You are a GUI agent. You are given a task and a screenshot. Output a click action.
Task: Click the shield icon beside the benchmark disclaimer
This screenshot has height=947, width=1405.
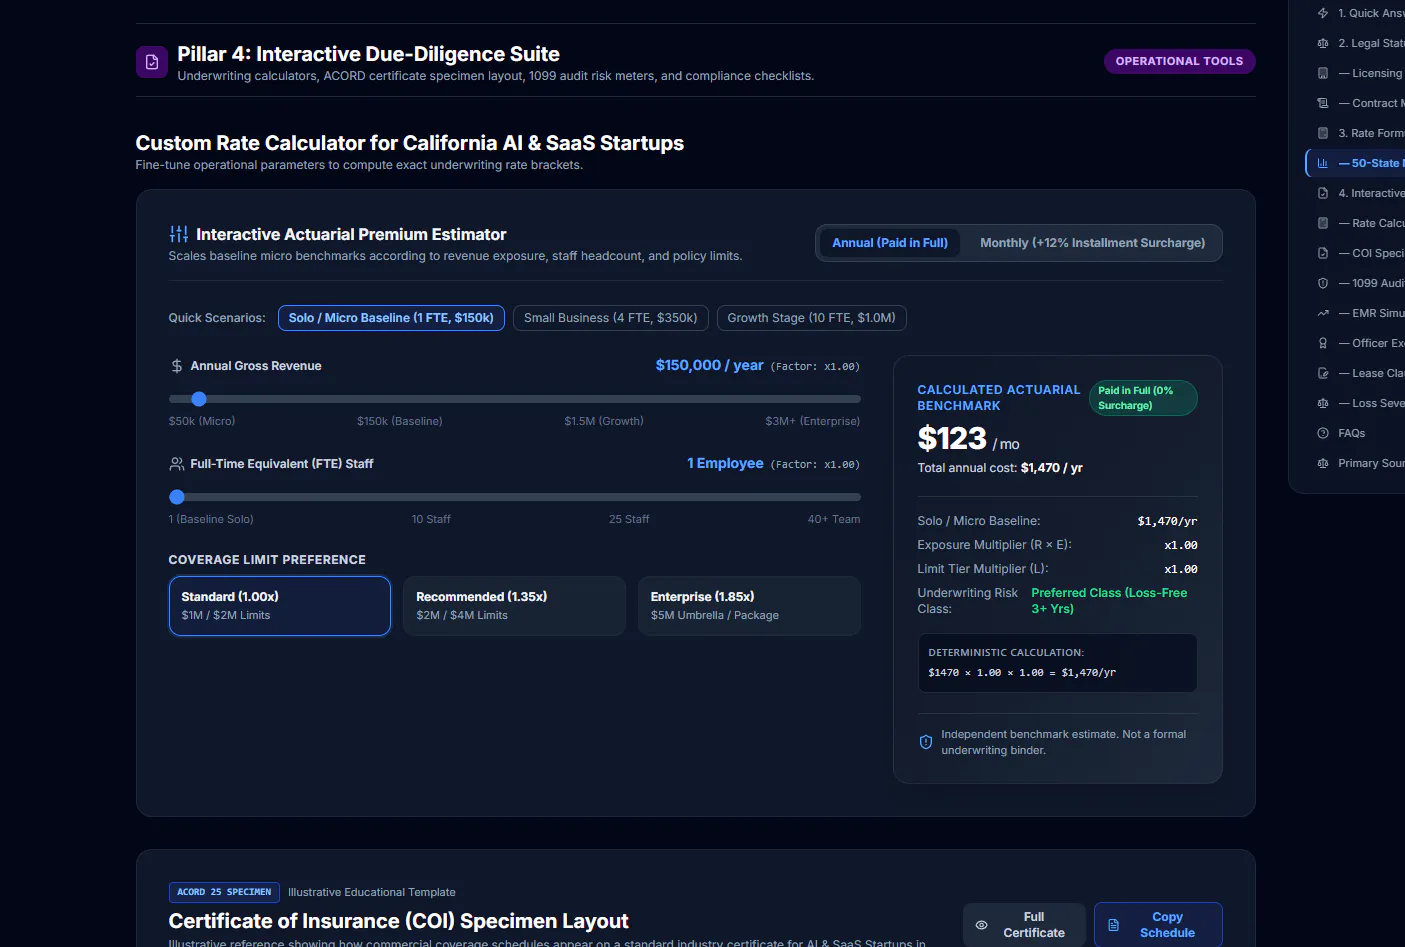(926, 742)
